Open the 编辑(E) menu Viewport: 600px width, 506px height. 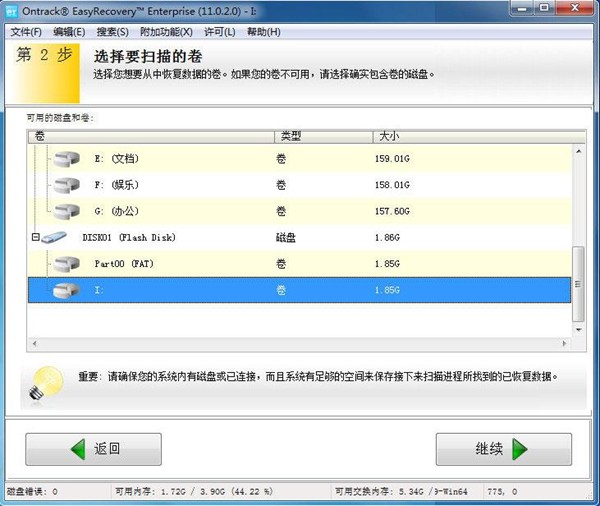69,32
